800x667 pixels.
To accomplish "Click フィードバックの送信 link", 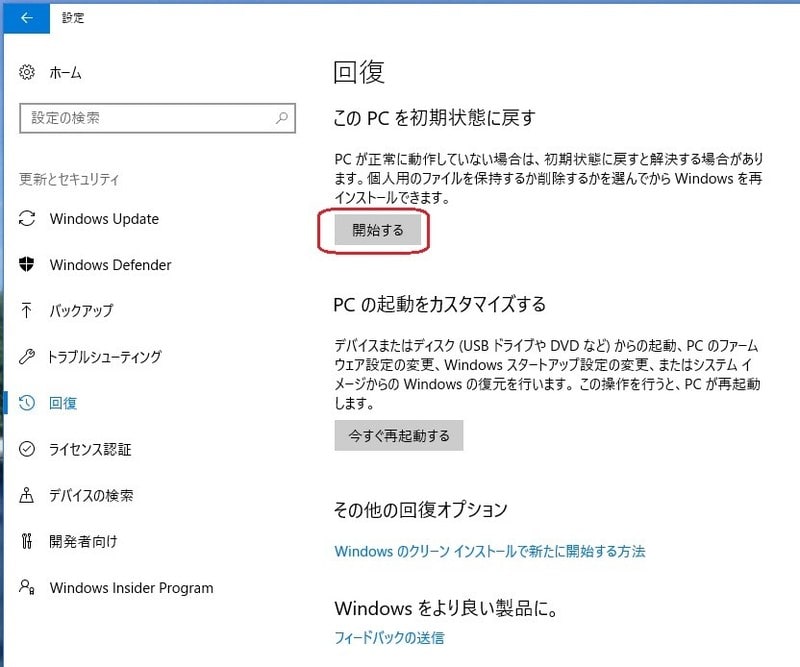I will [x=389, y=637].
